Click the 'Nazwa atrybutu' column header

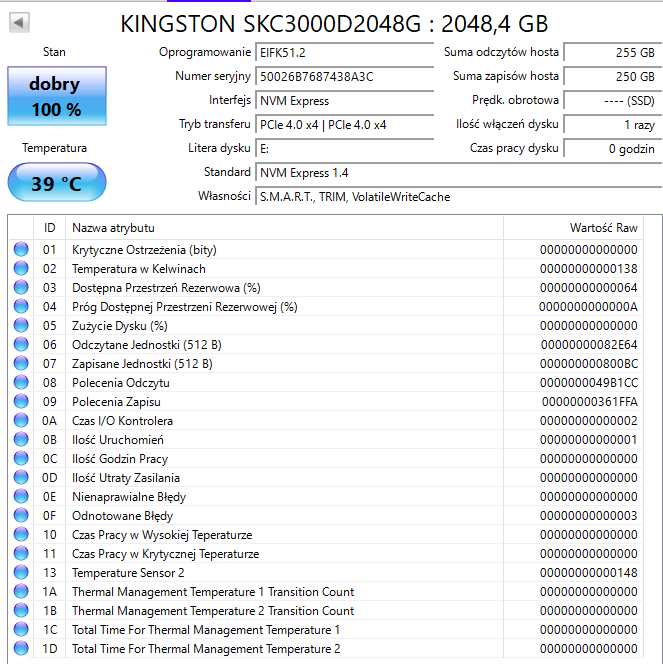coord(285,228)
